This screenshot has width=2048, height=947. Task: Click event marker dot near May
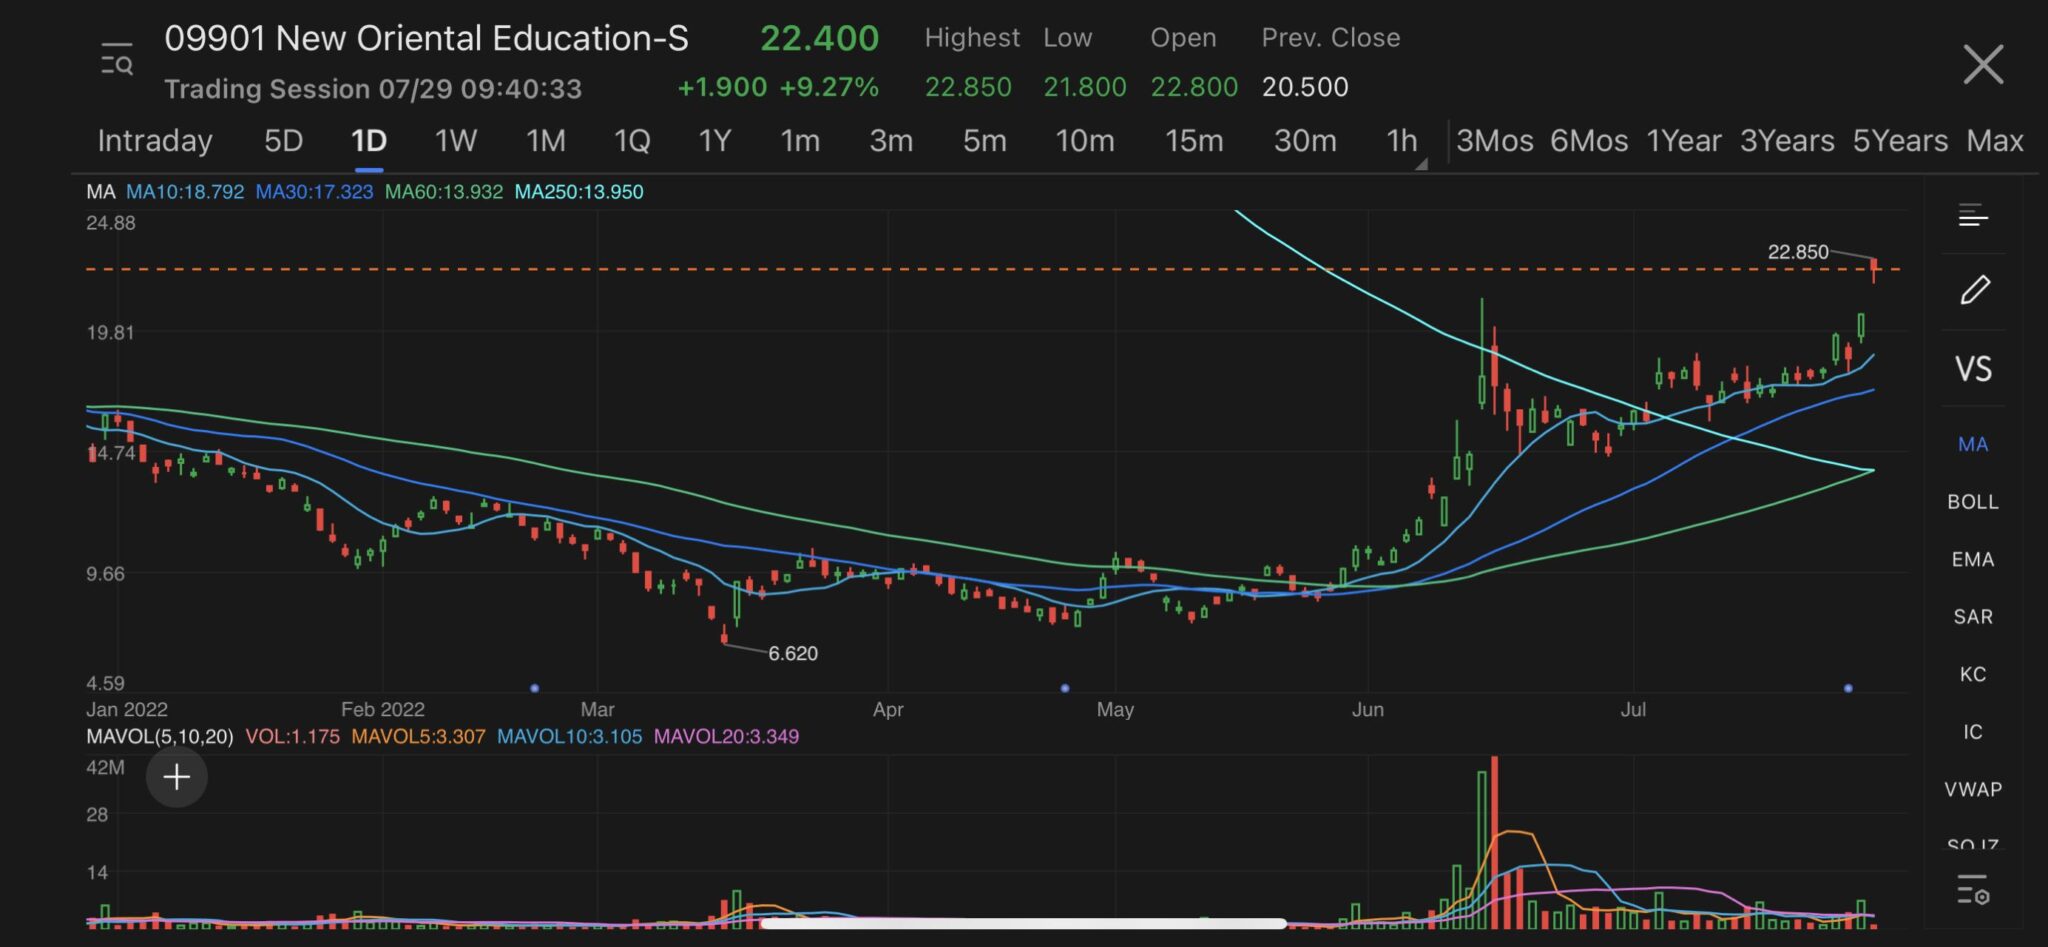(1065, 688)
